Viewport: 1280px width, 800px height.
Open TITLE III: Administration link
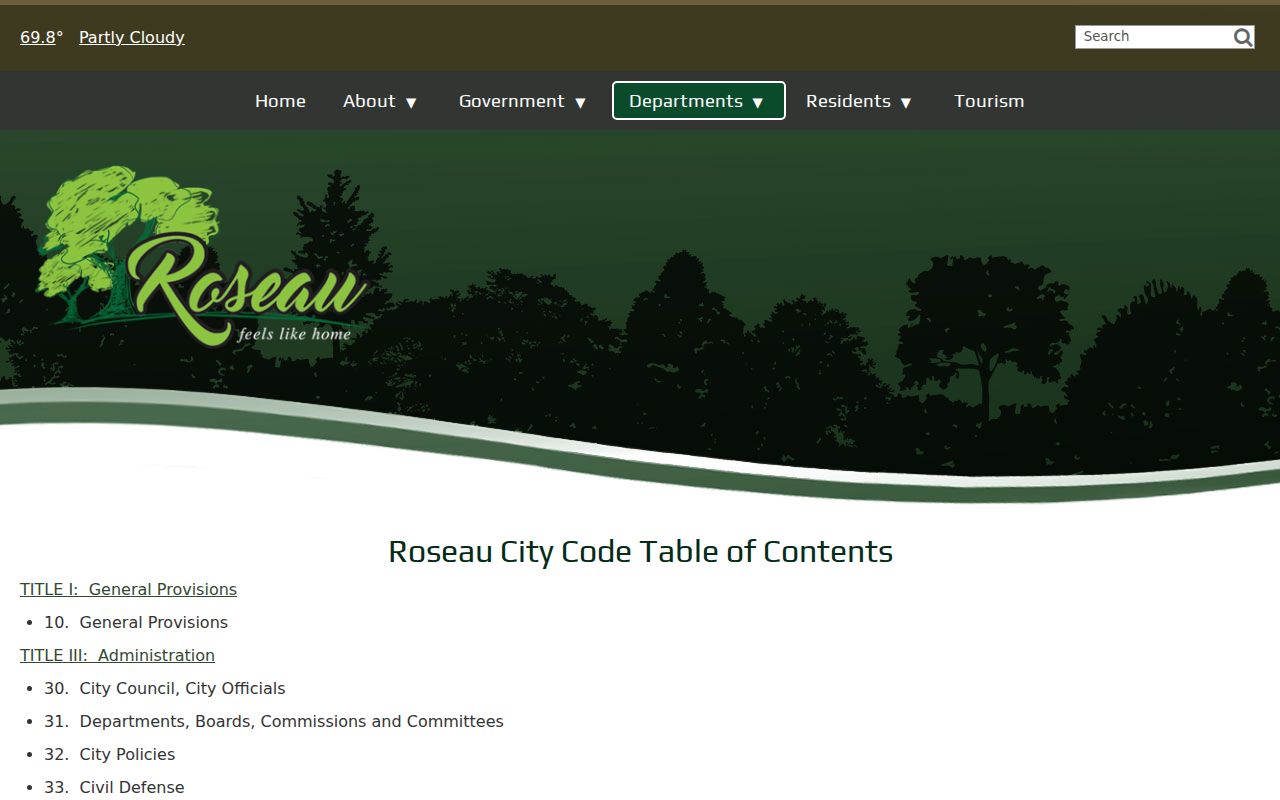point(117,655)
